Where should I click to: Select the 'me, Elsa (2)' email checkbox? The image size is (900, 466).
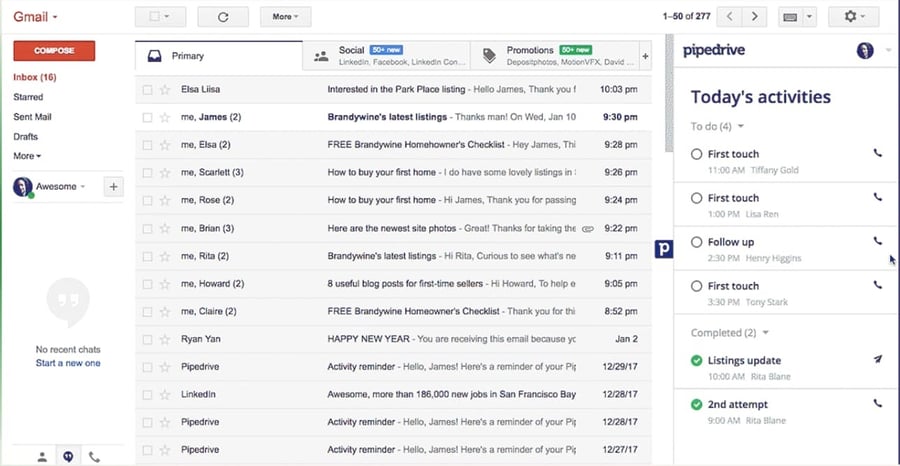[148, 145]
